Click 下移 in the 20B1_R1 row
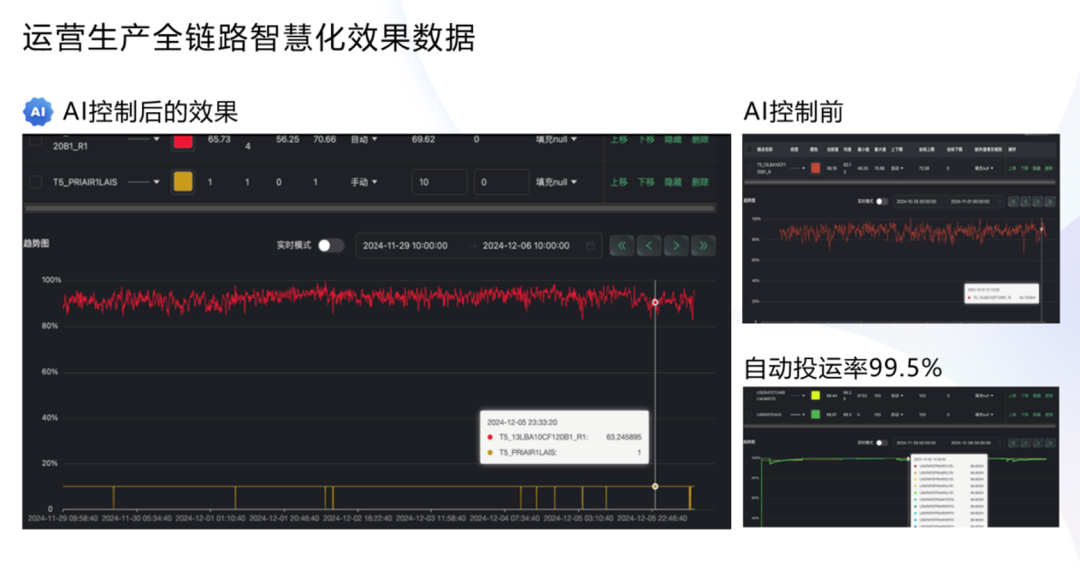The height and width of the screenshot is (583, 1080). (645, 140)
